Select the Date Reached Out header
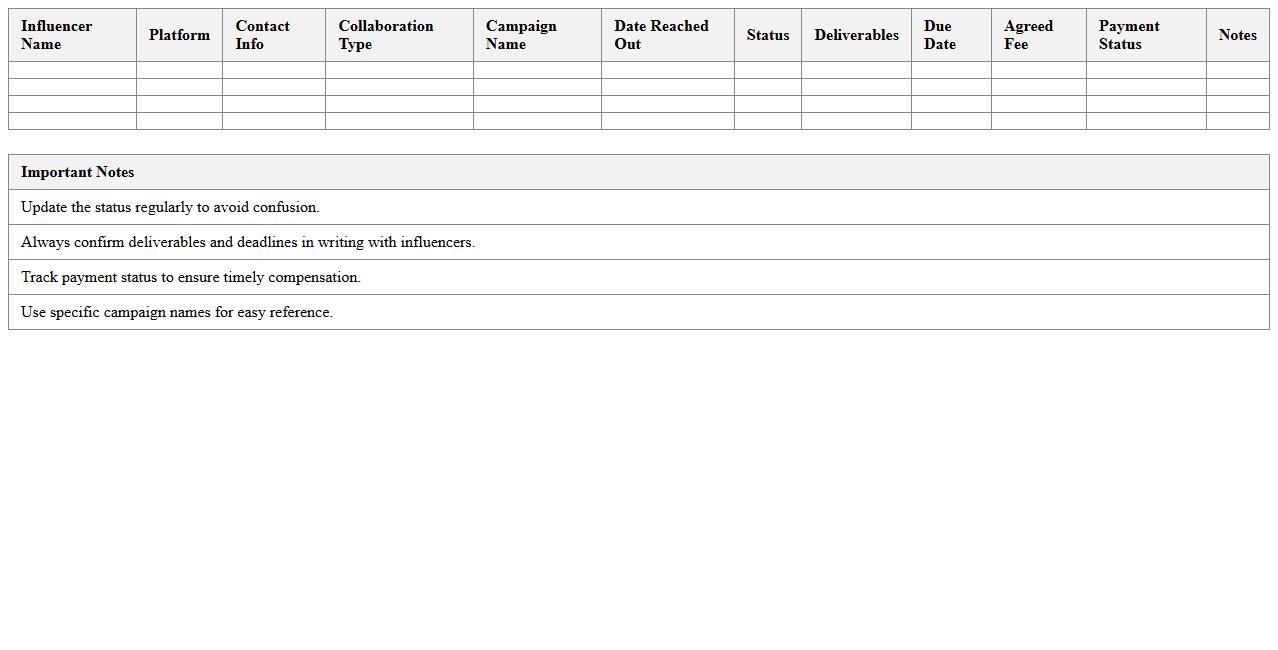 click(x=667, y=35)
